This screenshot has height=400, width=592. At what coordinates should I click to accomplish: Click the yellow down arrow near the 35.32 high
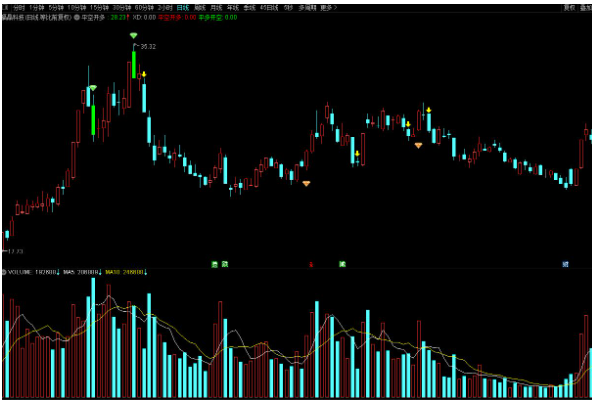point(144,74)
